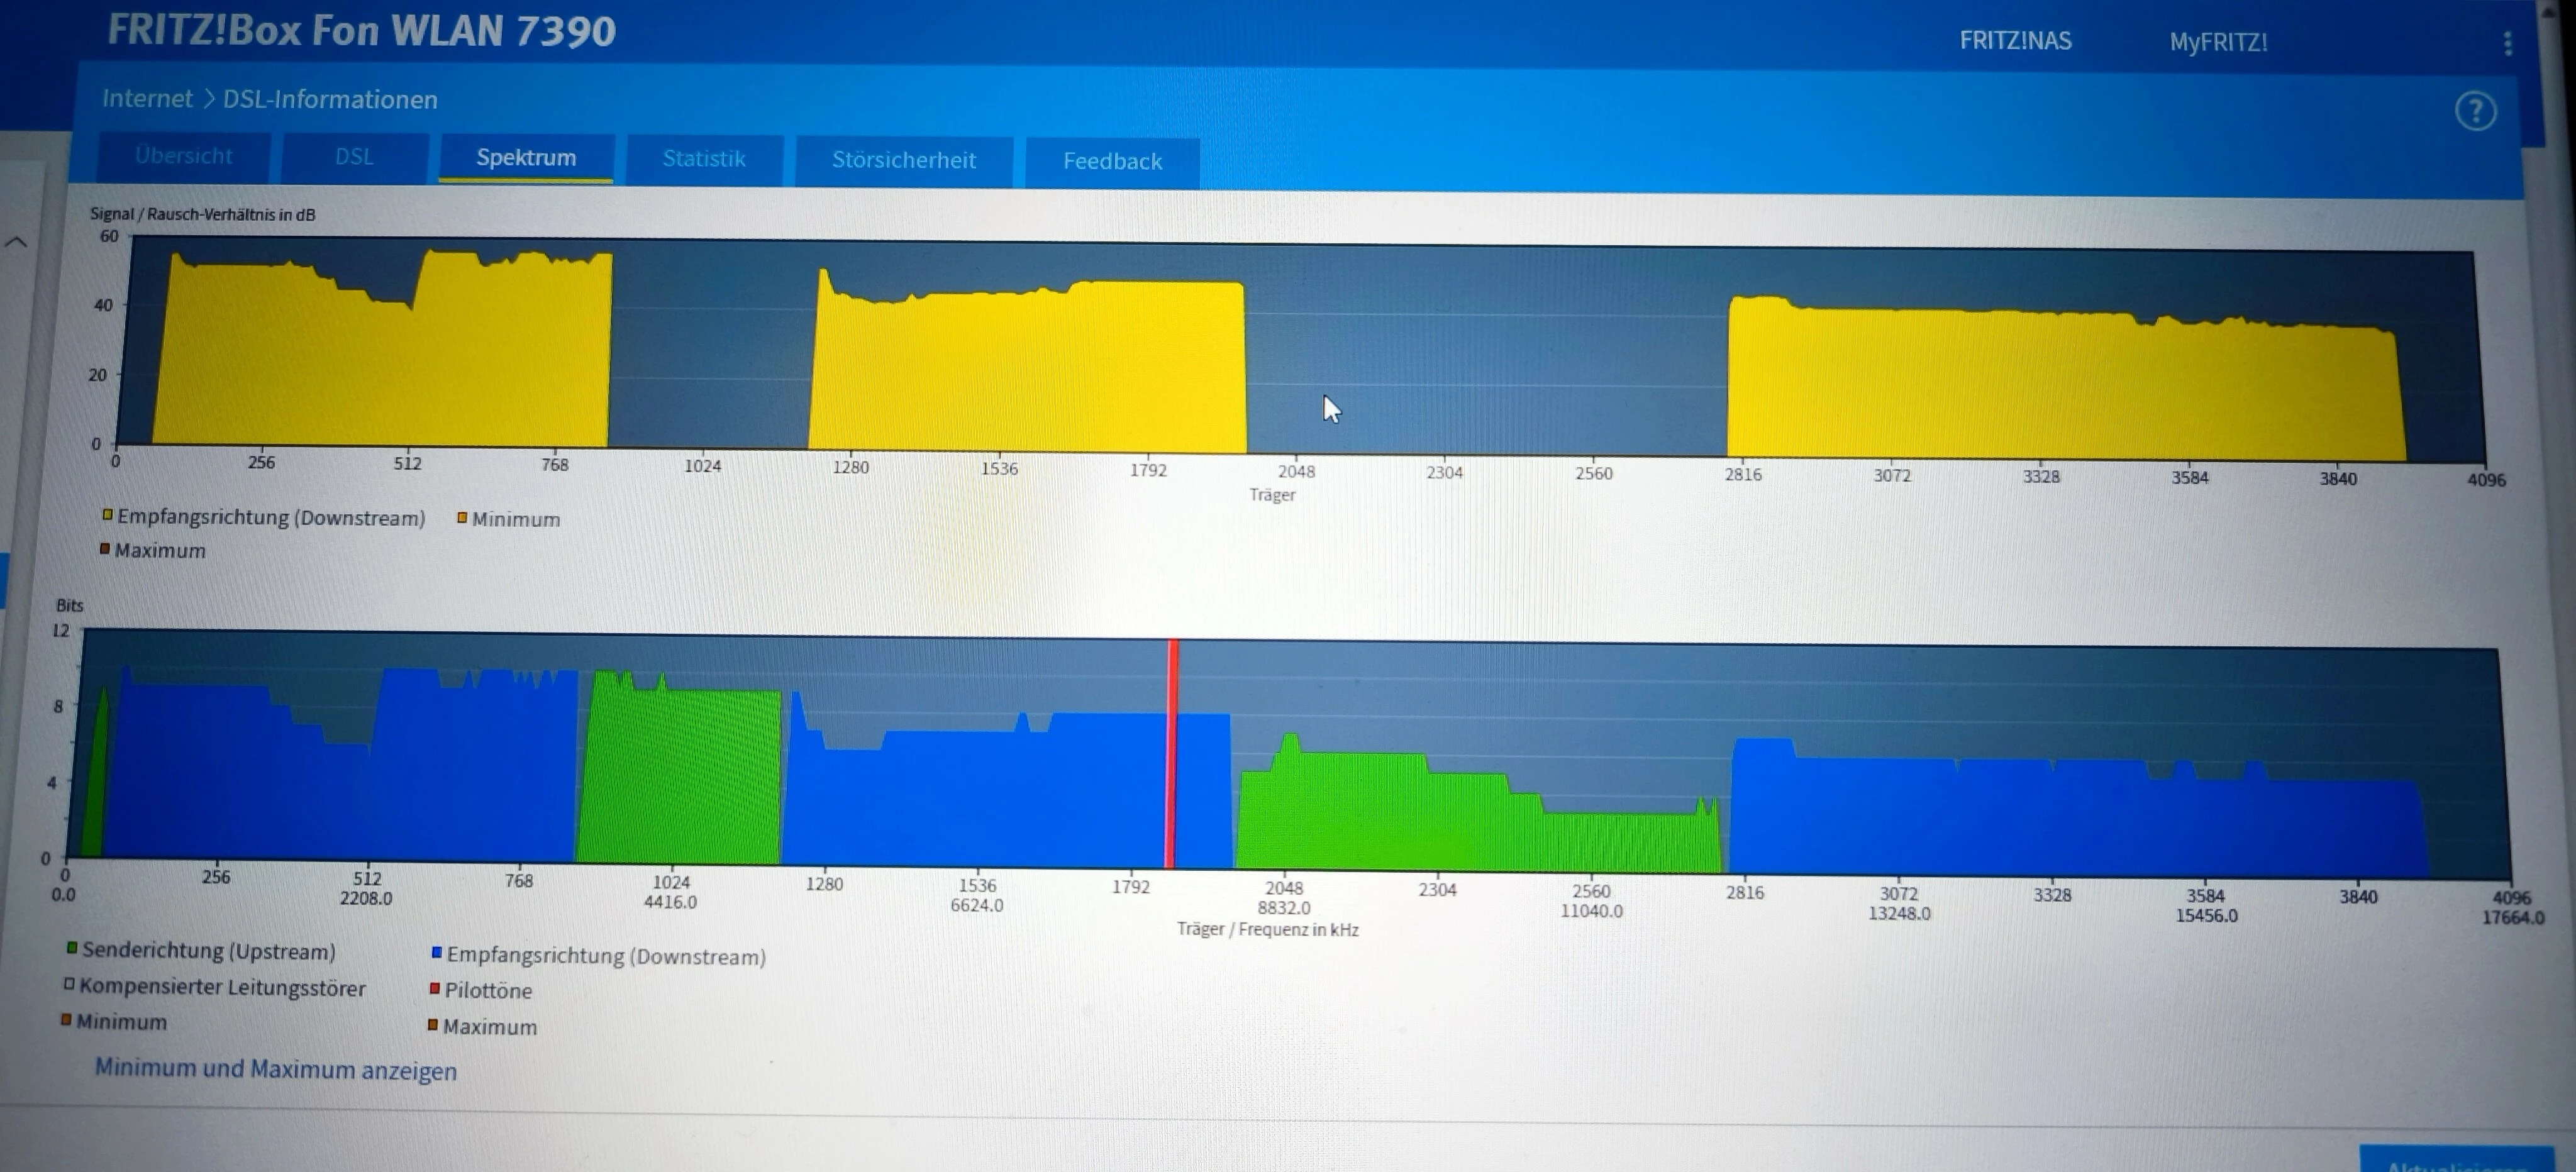Click the red pilot tone marker line
Screen dimensions: 2576x1172
(1172, 754)
